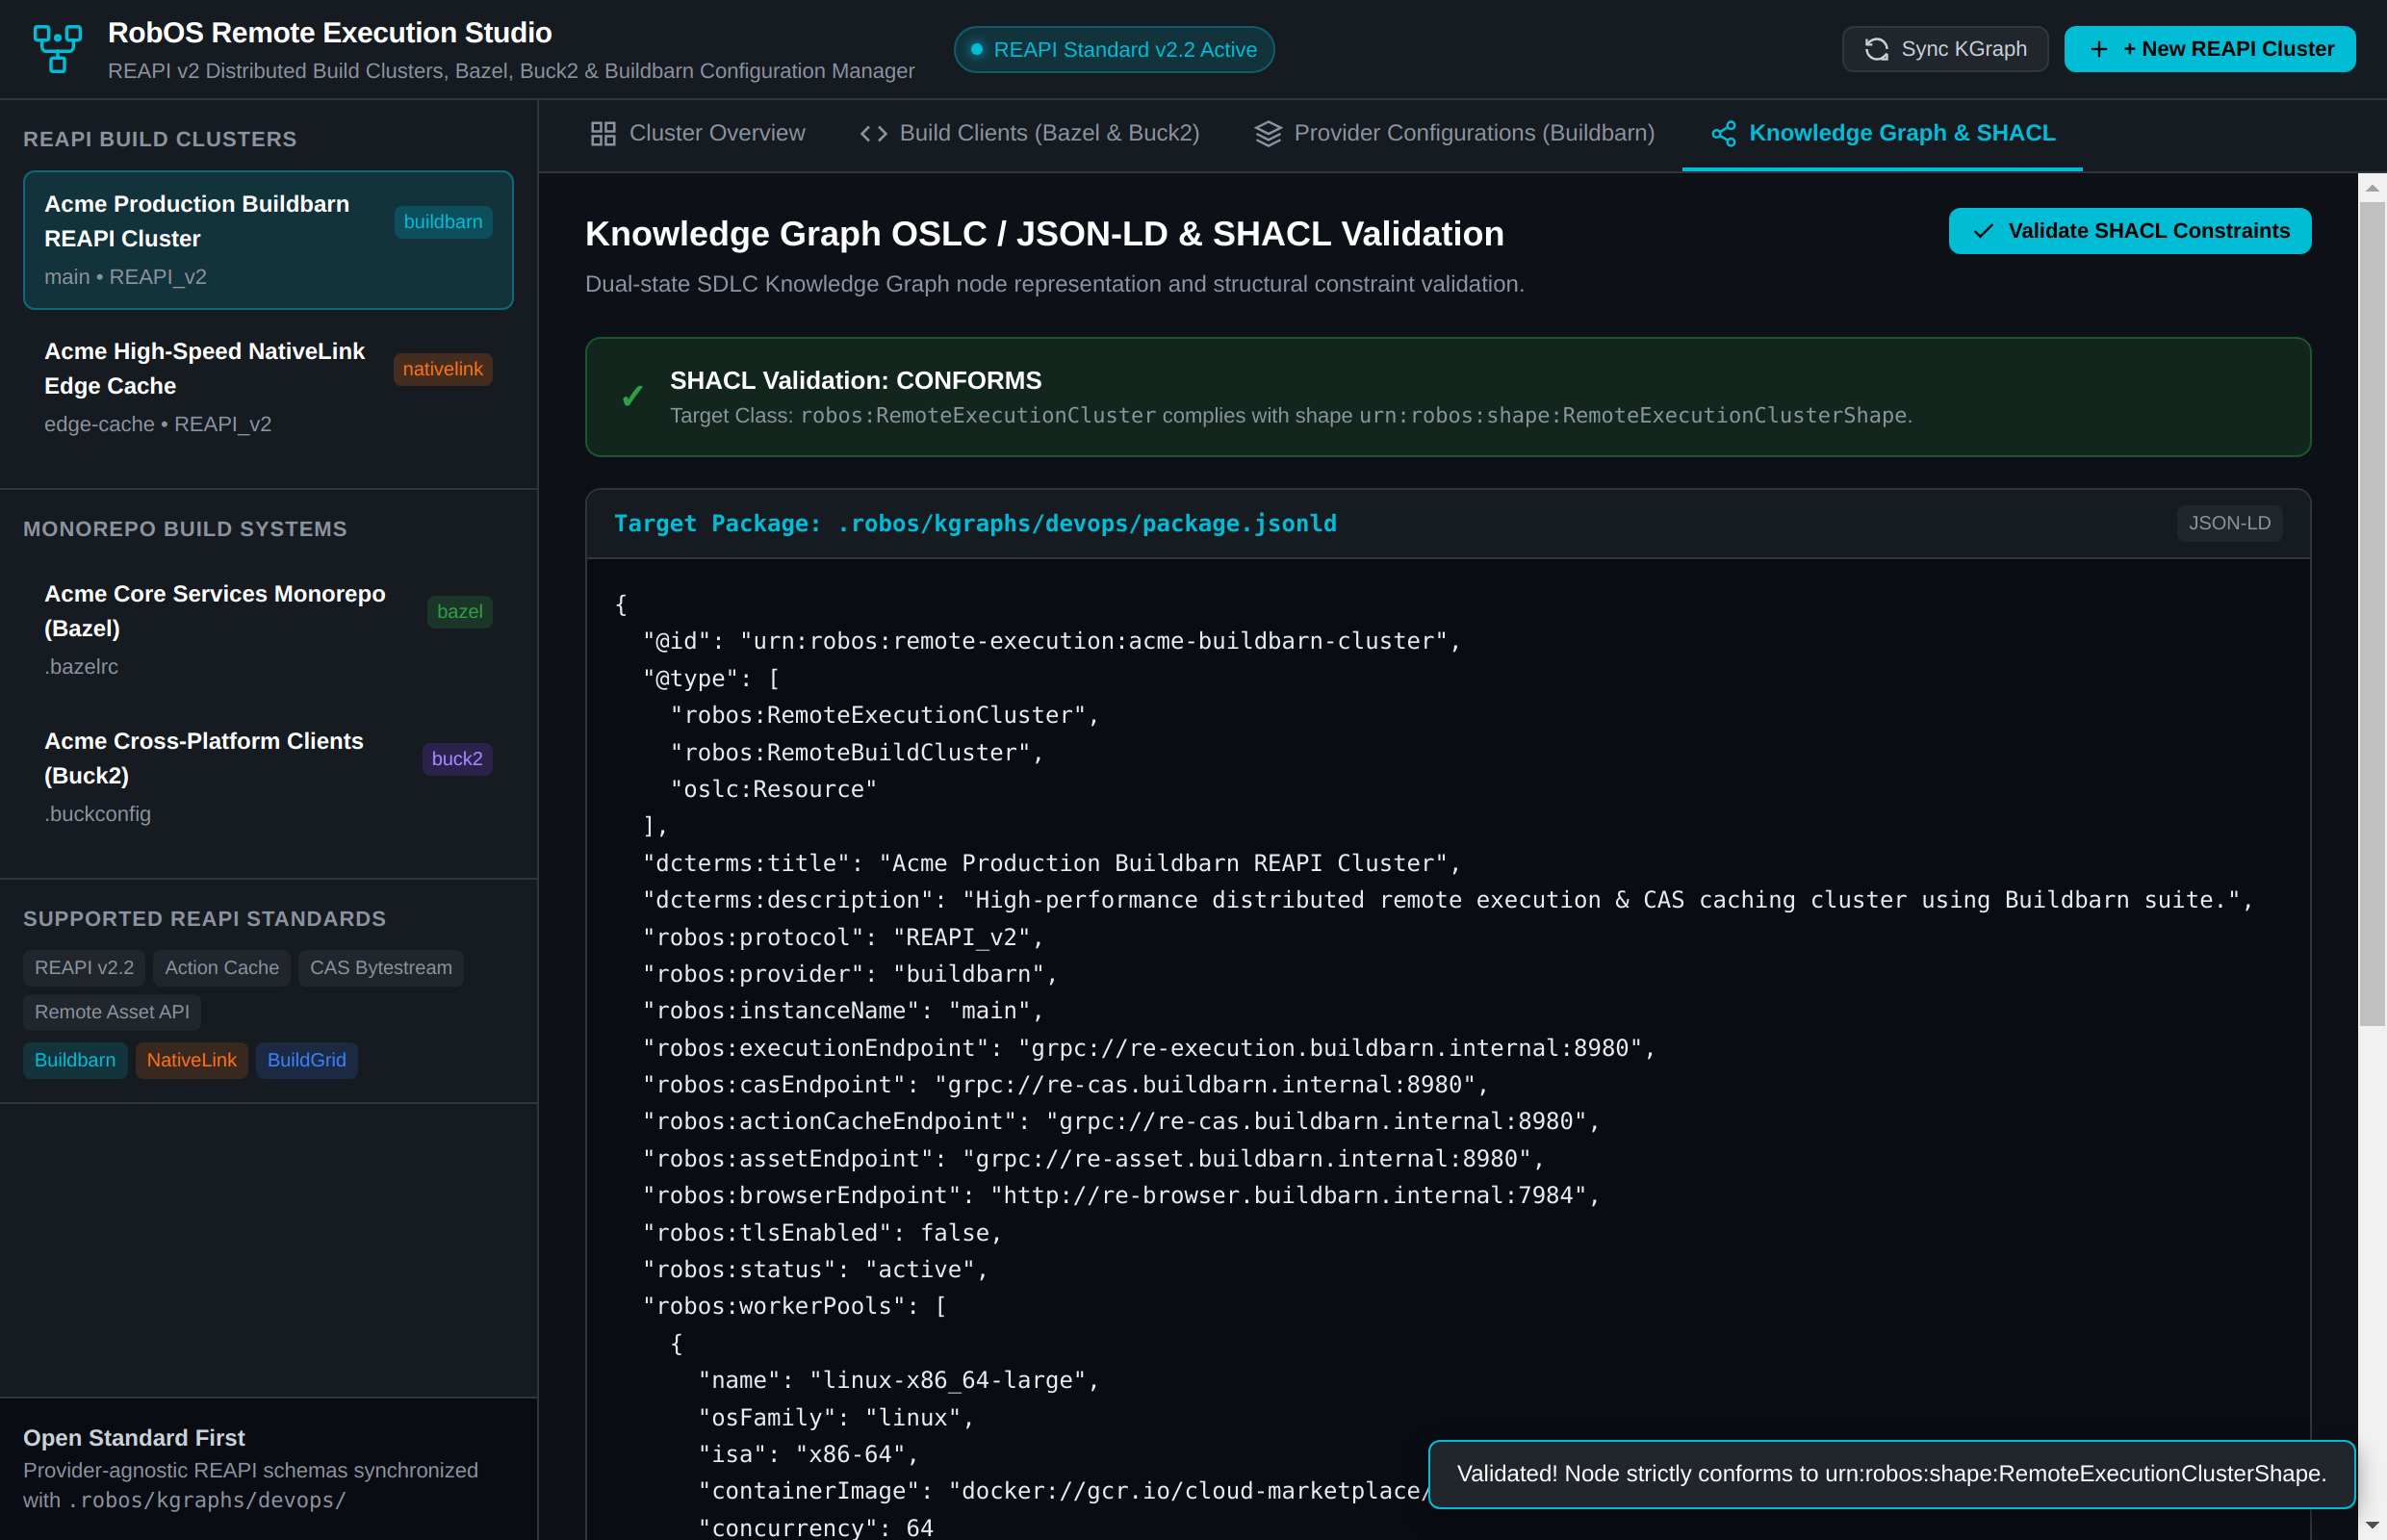
Task: Click the REAPI BUILD CLUSTERS section header
Action: 160,139
